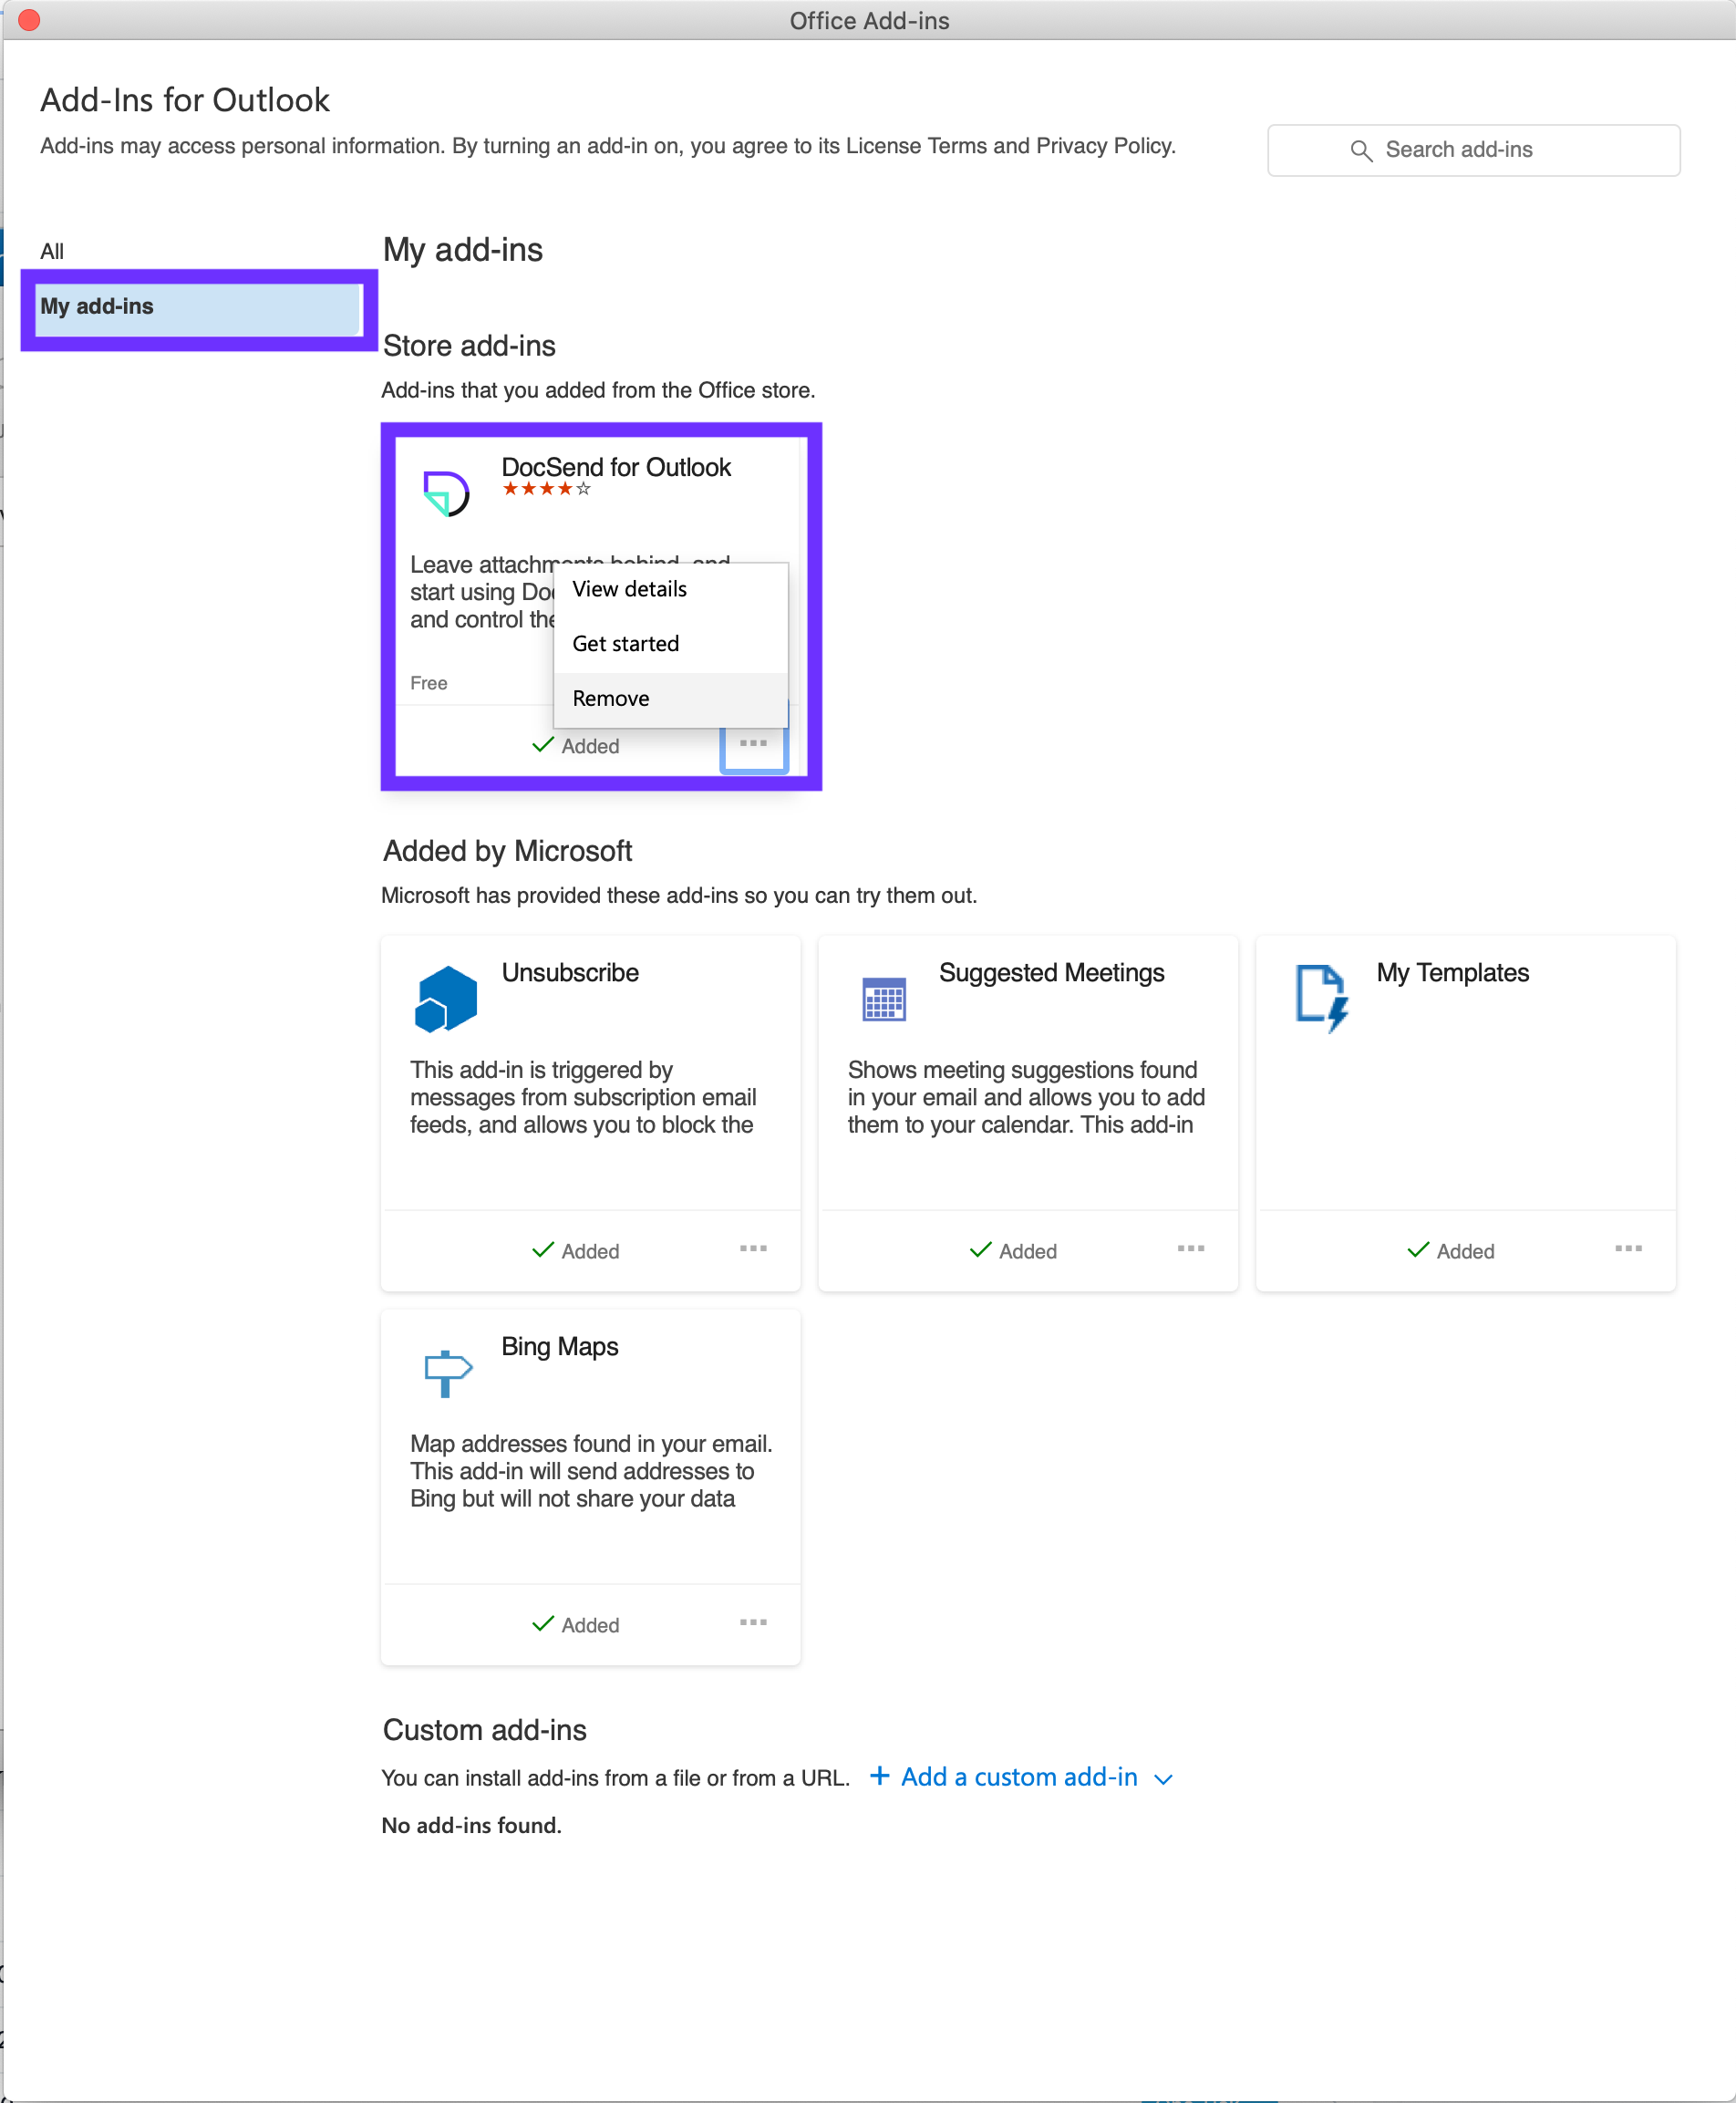The image size is (1736, 2103).
Task: Click the DocSend for Outlook logo icon
Action: point(445,493)
